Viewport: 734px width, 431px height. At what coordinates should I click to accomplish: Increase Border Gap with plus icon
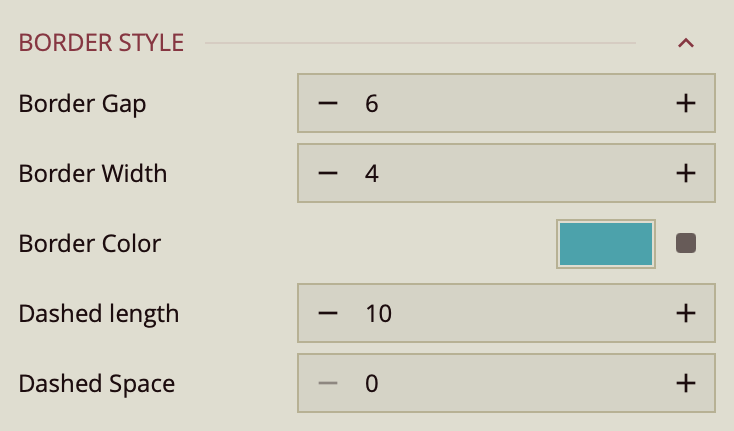(685, 103)
